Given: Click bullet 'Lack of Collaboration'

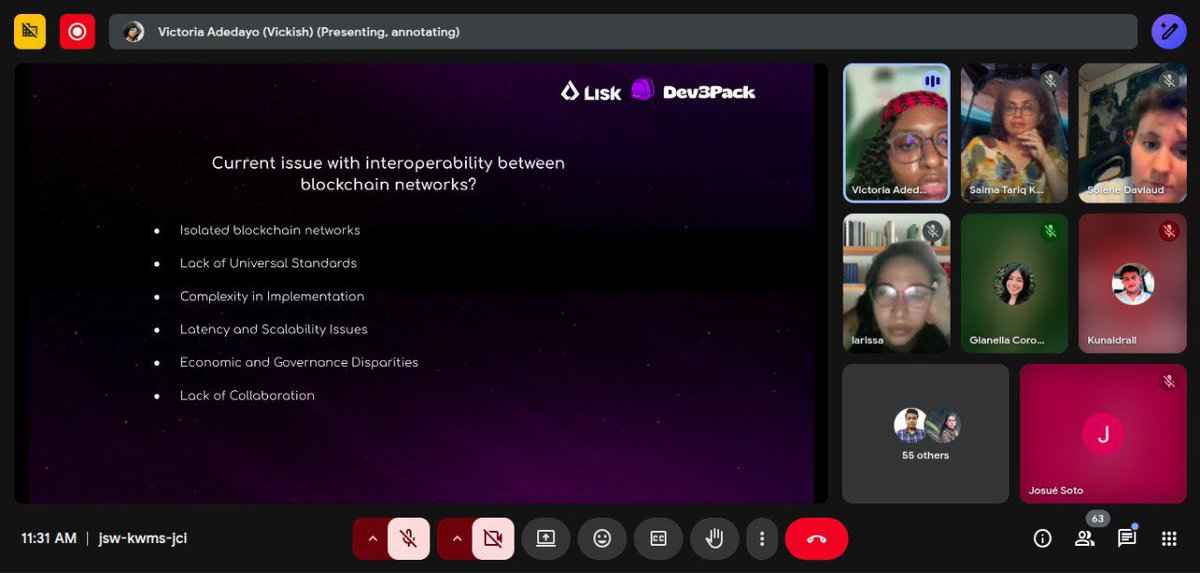Looking at the screenshot, I should tap(247, 395).
